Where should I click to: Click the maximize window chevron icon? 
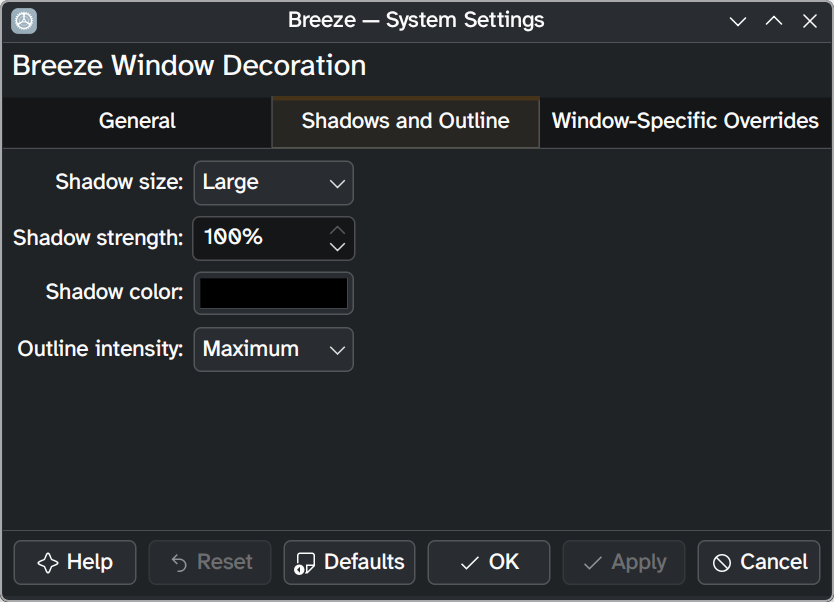774,21
